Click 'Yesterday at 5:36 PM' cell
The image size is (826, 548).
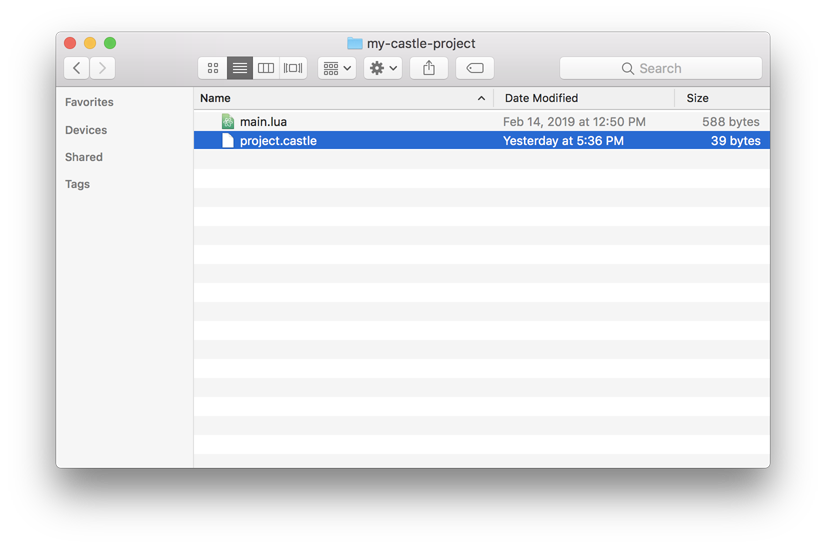(x=563, y=141)
